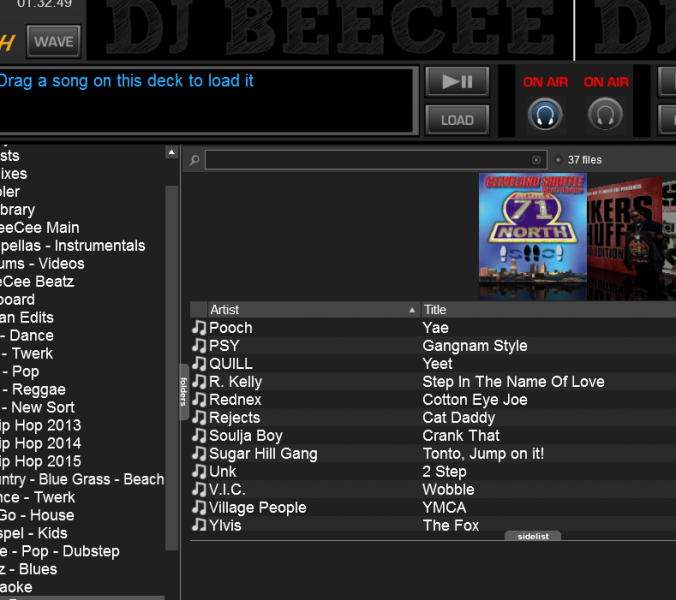The image size is (676, 600).
Task: Clear the search field with the X icon
Action: tap(536, 160)
